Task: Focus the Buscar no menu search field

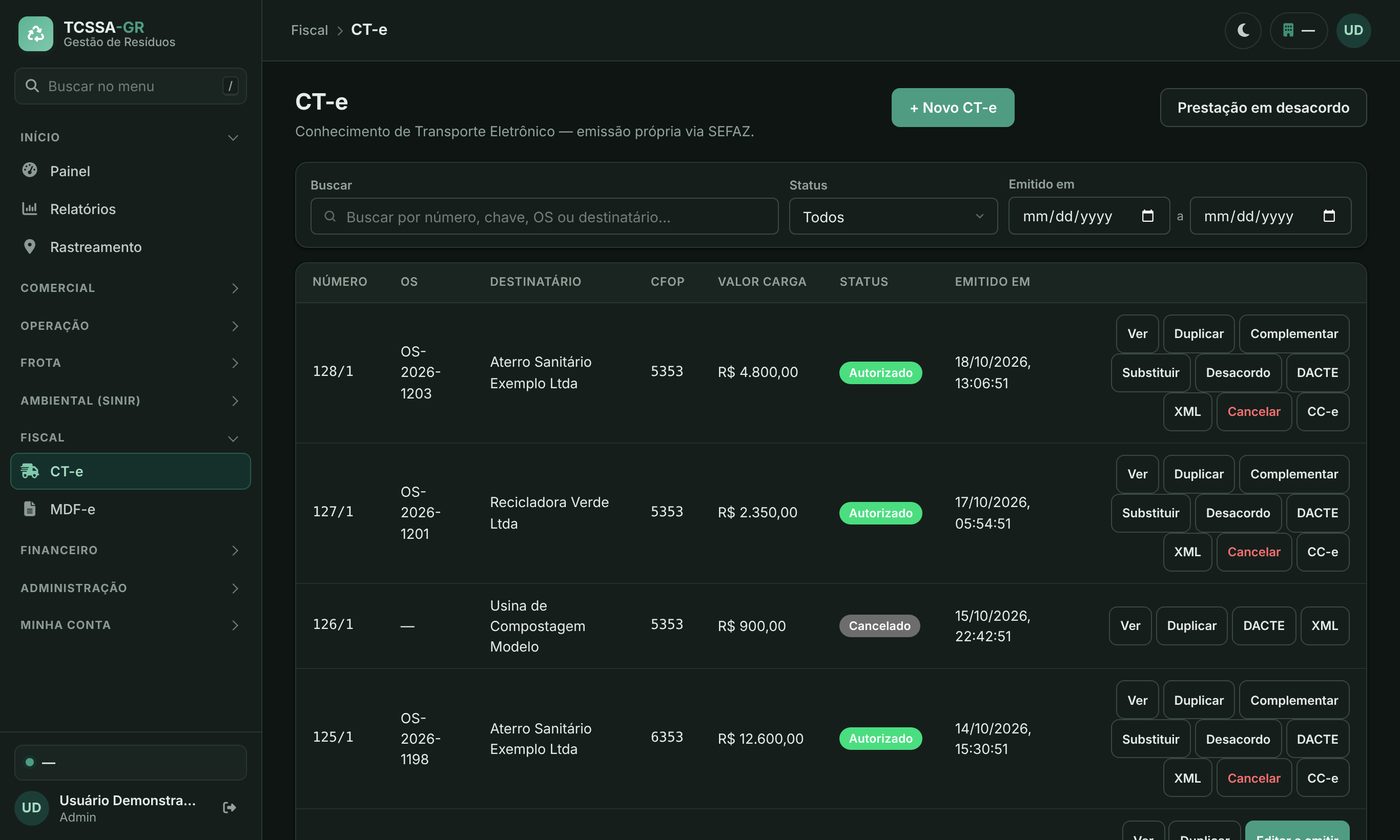Action: (130, 86)
